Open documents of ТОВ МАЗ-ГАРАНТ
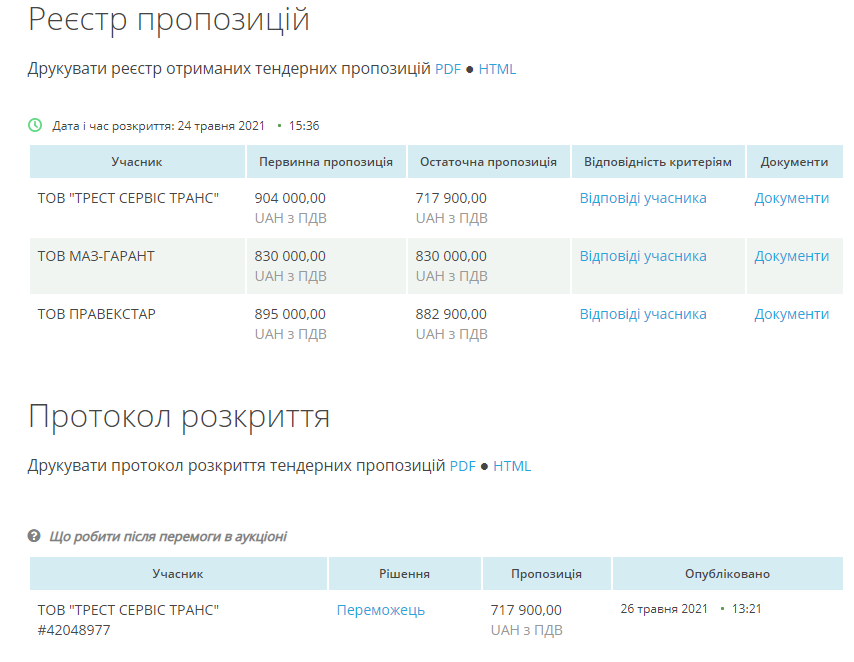 point(791,256)
